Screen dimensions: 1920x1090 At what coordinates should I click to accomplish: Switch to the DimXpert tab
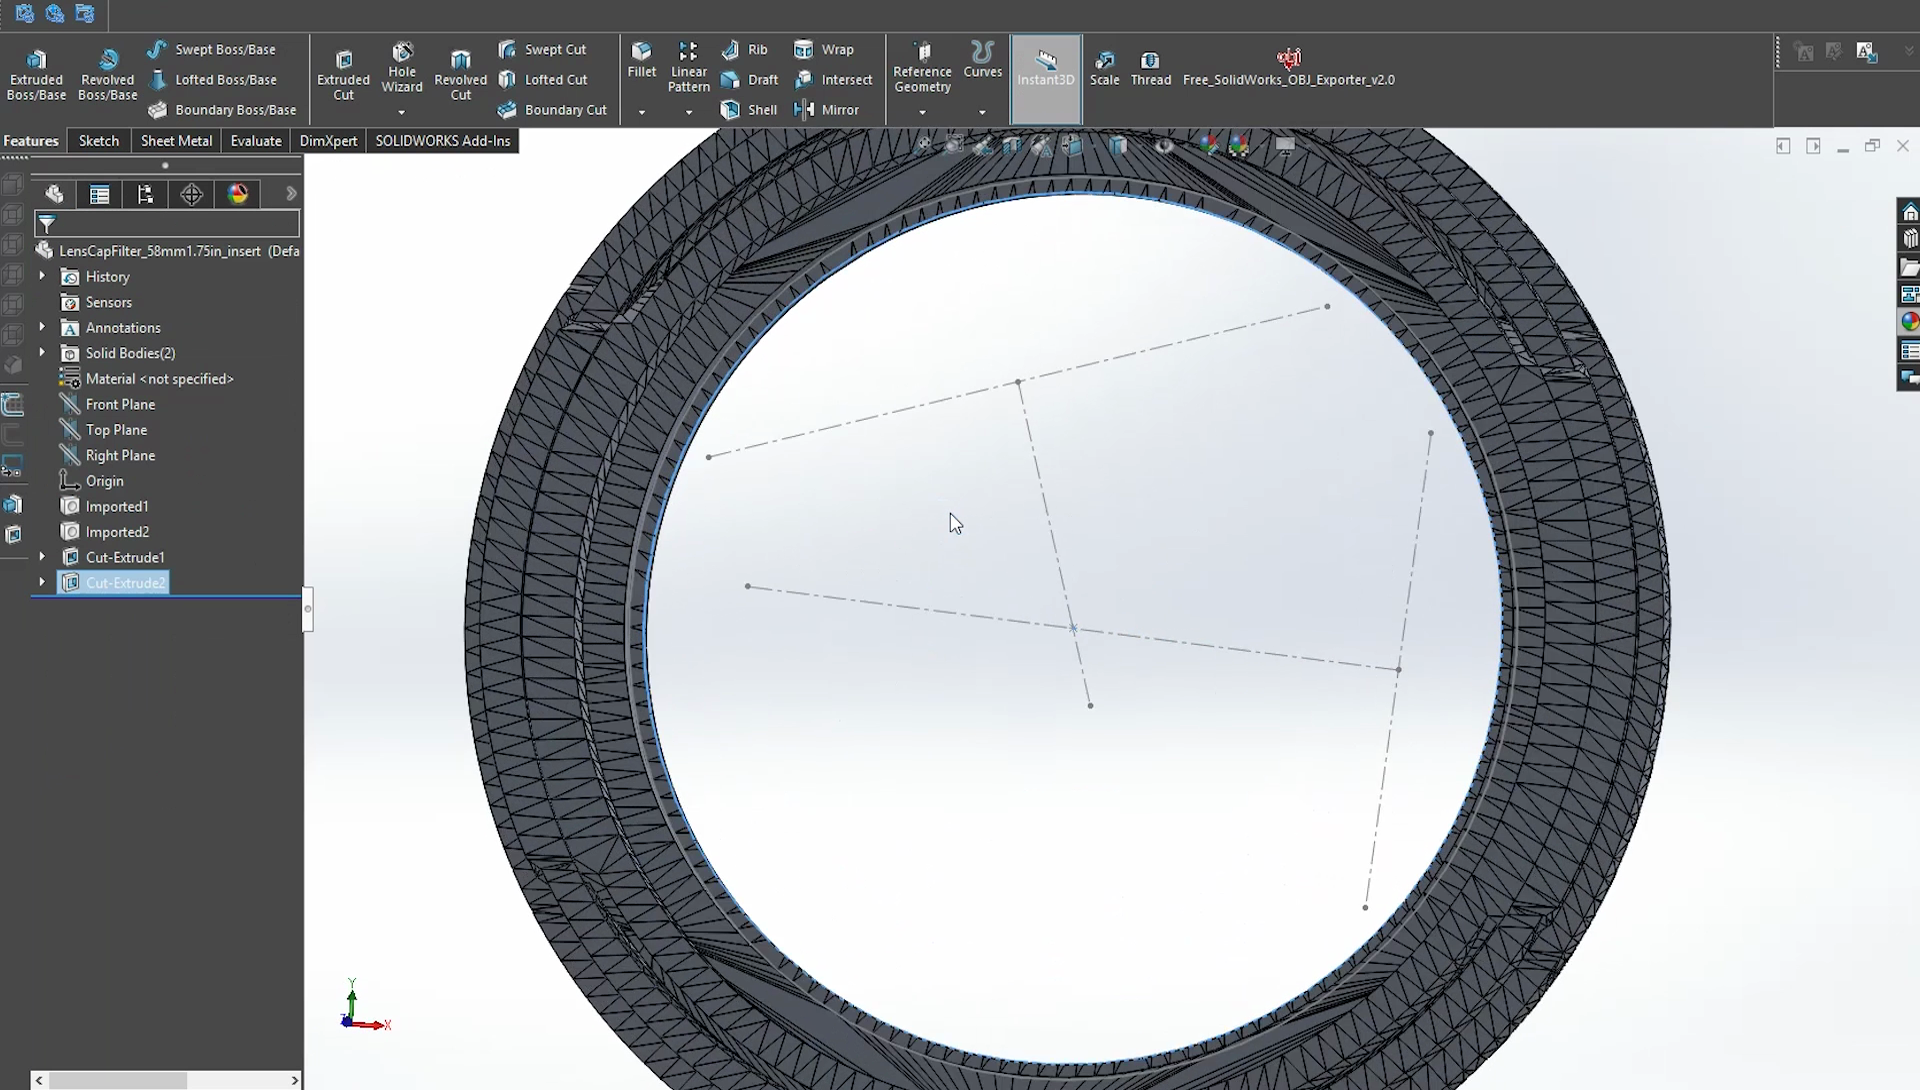(x=328, y=141)
